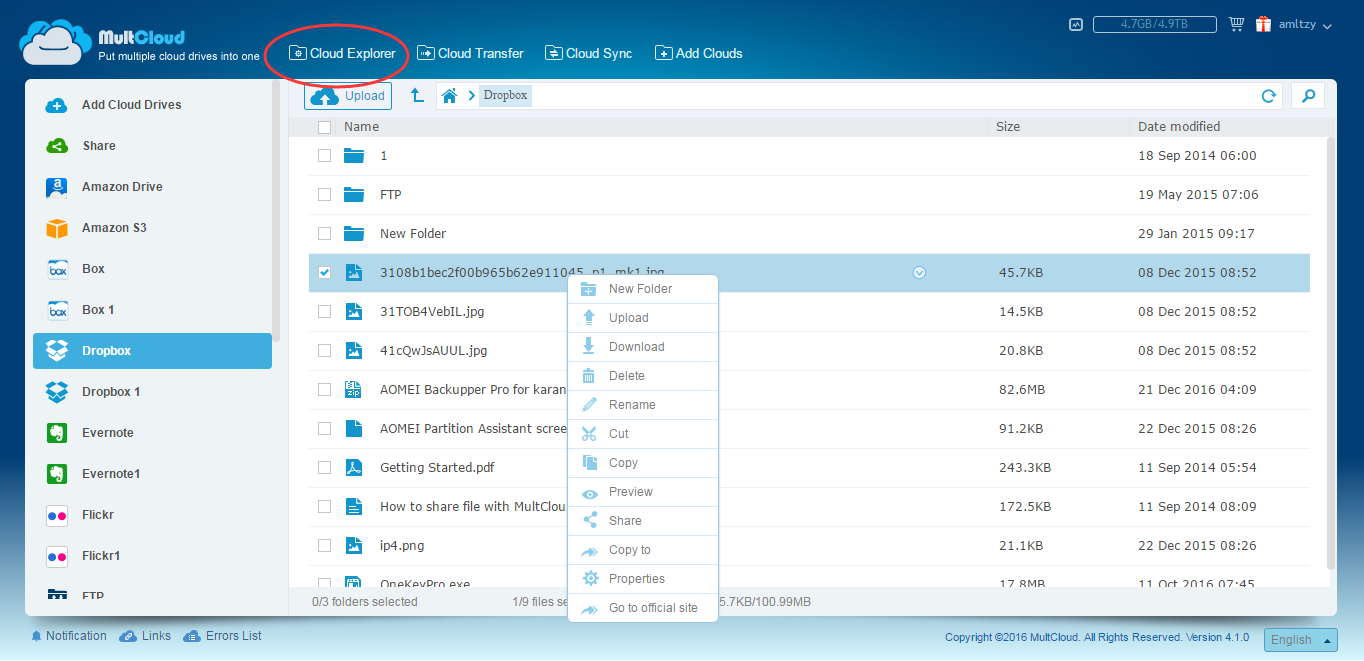Open the shopping cart icon
Screen dimensions: 1364x661
point(1236,25)
